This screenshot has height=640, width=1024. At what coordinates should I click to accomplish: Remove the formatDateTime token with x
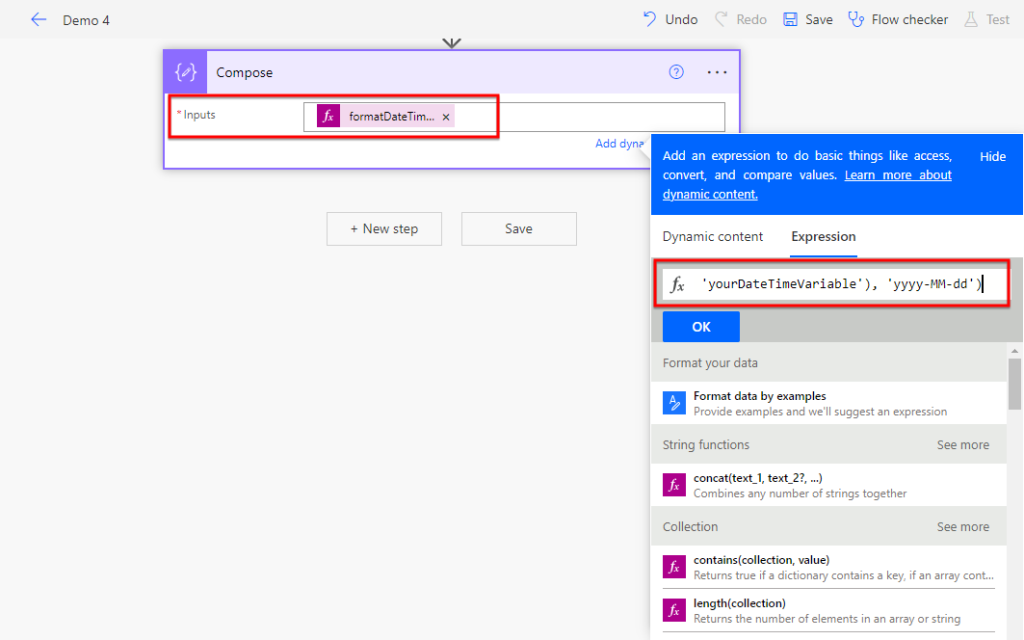coord(446,117)
